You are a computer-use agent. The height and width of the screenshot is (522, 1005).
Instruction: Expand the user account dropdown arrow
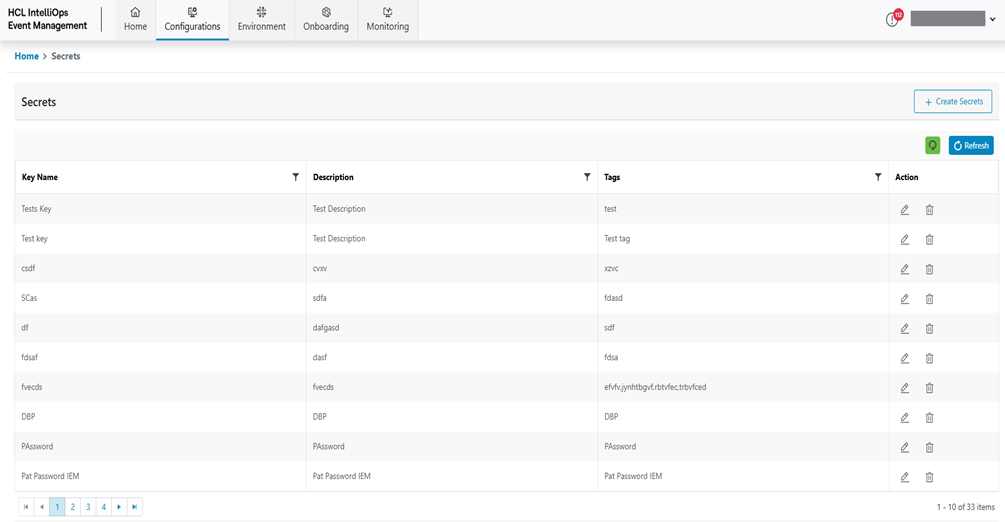(993, 20)
